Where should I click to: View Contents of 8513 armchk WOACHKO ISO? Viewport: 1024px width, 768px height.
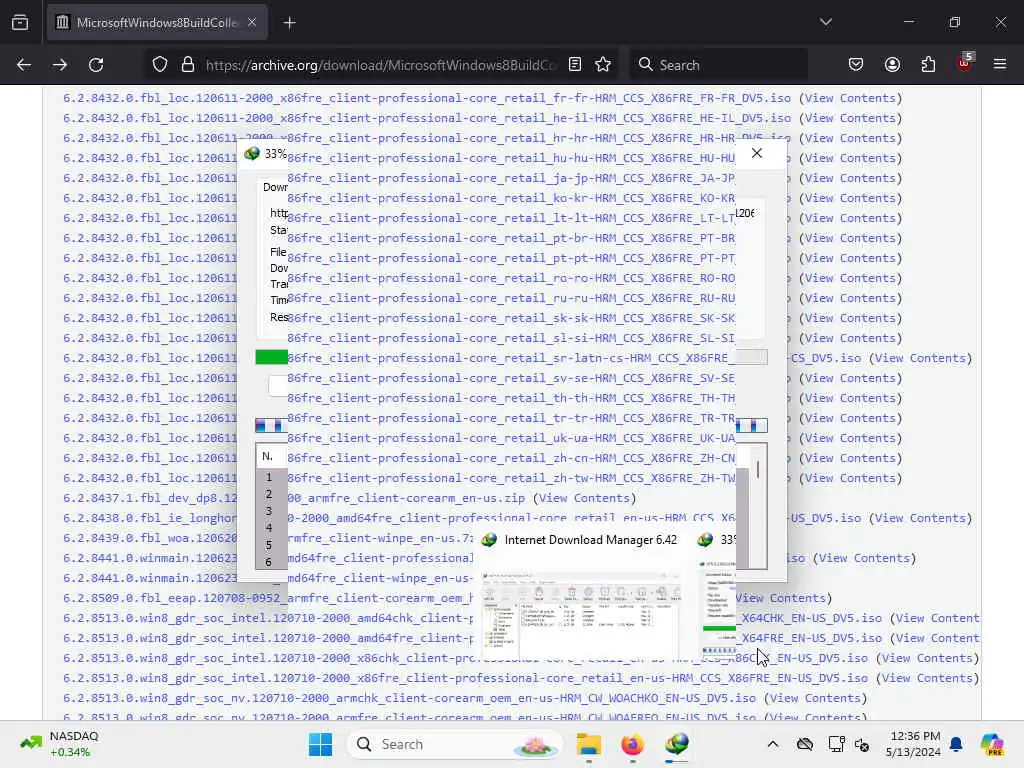tap(815, 698)
